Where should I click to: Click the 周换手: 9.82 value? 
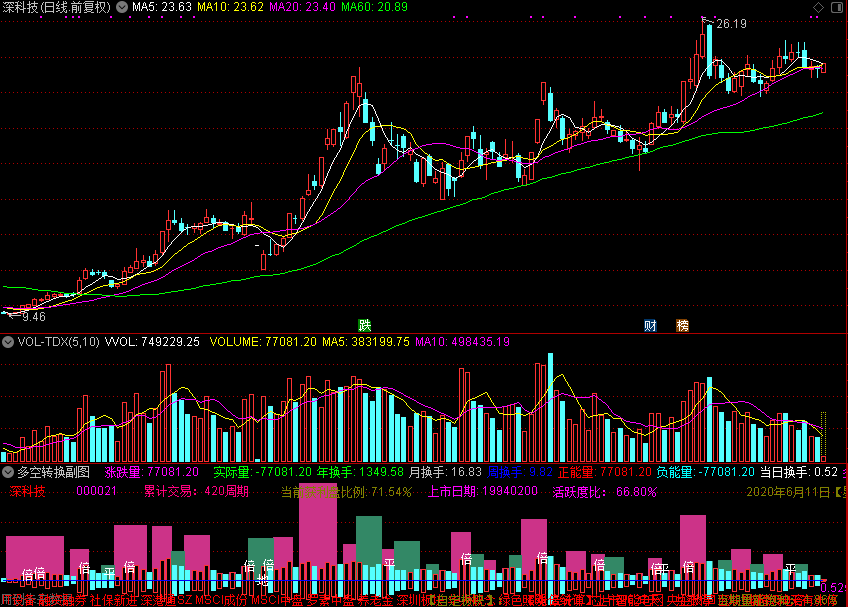pyautogui.click(x=520, y=472)
